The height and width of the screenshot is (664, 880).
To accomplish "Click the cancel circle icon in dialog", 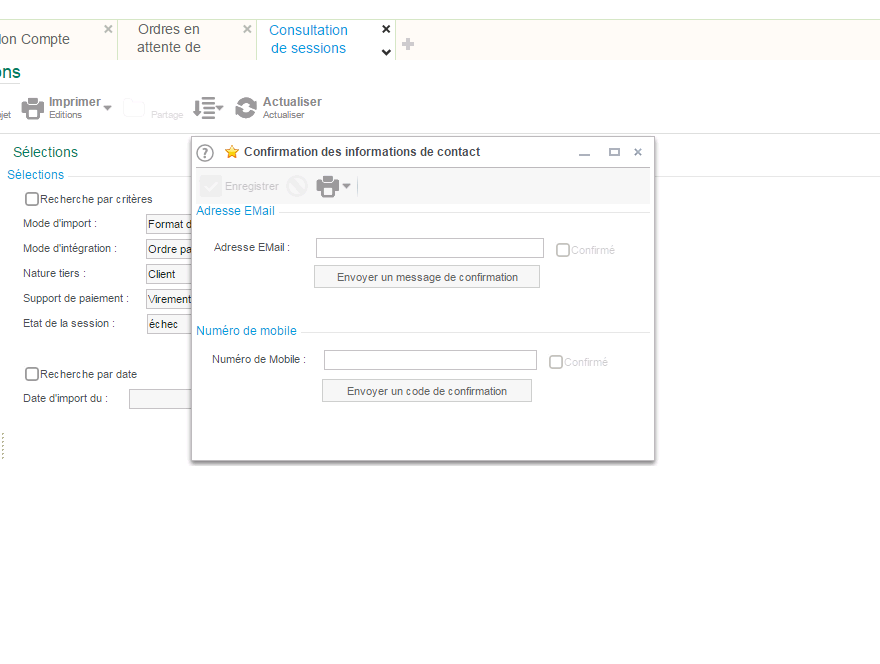I will pos(297,186).
